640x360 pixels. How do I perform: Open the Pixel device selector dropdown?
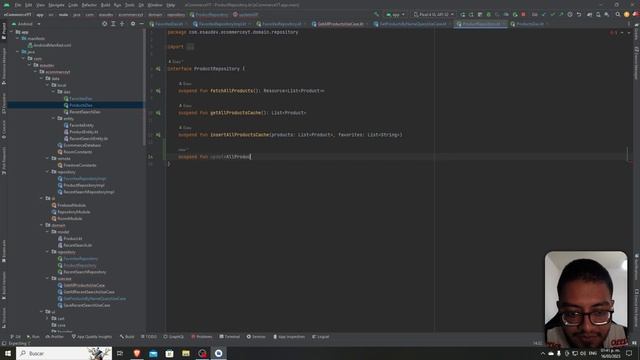pyautogui.click(x=433, y=14)
